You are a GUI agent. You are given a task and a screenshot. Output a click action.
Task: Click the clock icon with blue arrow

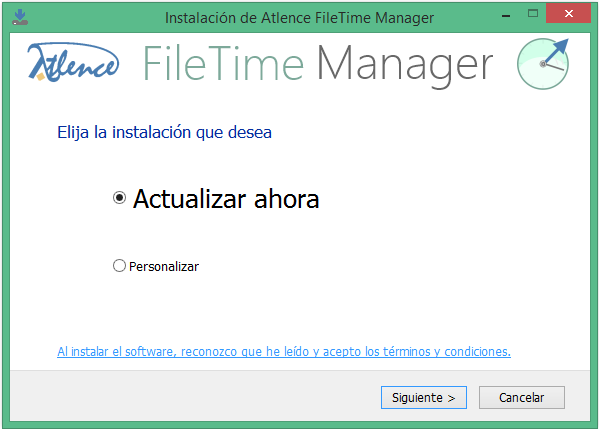pyautogui.click(x=543, y=63)
